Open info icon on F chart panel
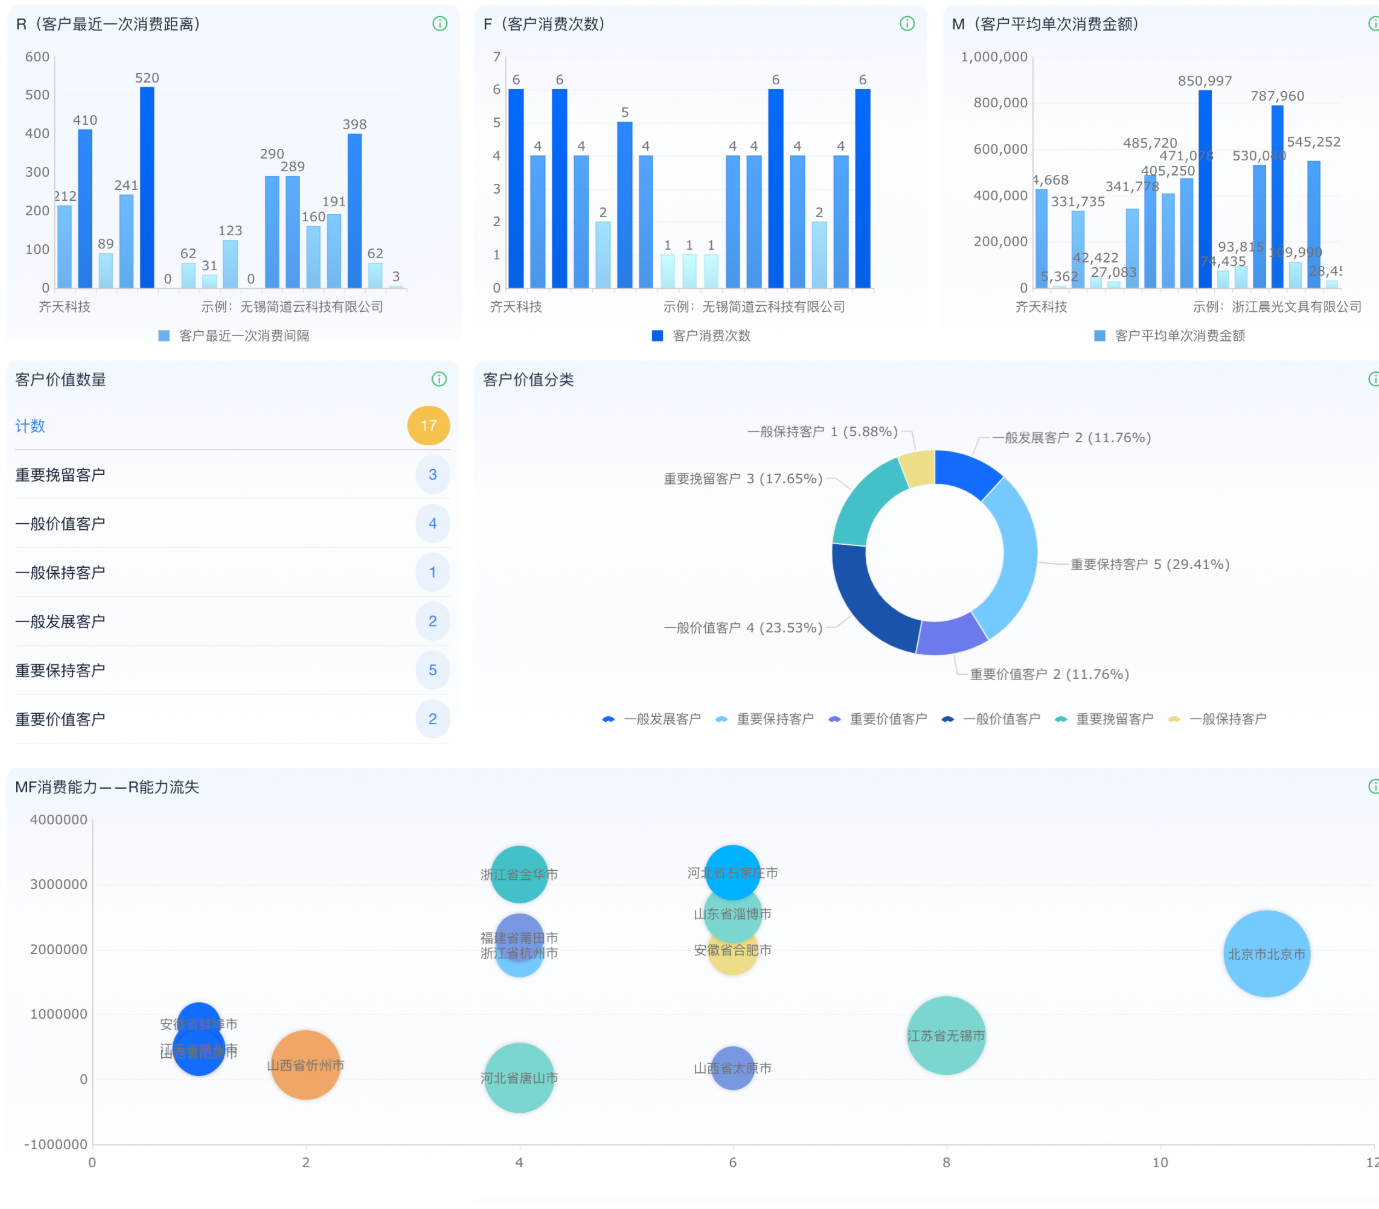 tap(907, 24)
